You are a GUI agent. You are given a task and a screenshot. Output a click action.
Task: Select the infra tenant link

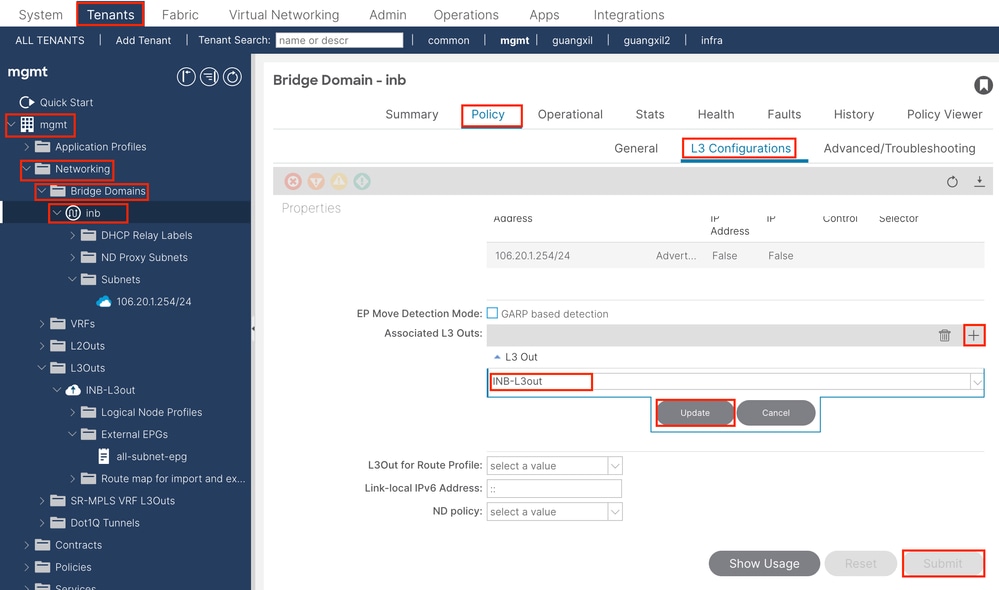pos(712,40)
